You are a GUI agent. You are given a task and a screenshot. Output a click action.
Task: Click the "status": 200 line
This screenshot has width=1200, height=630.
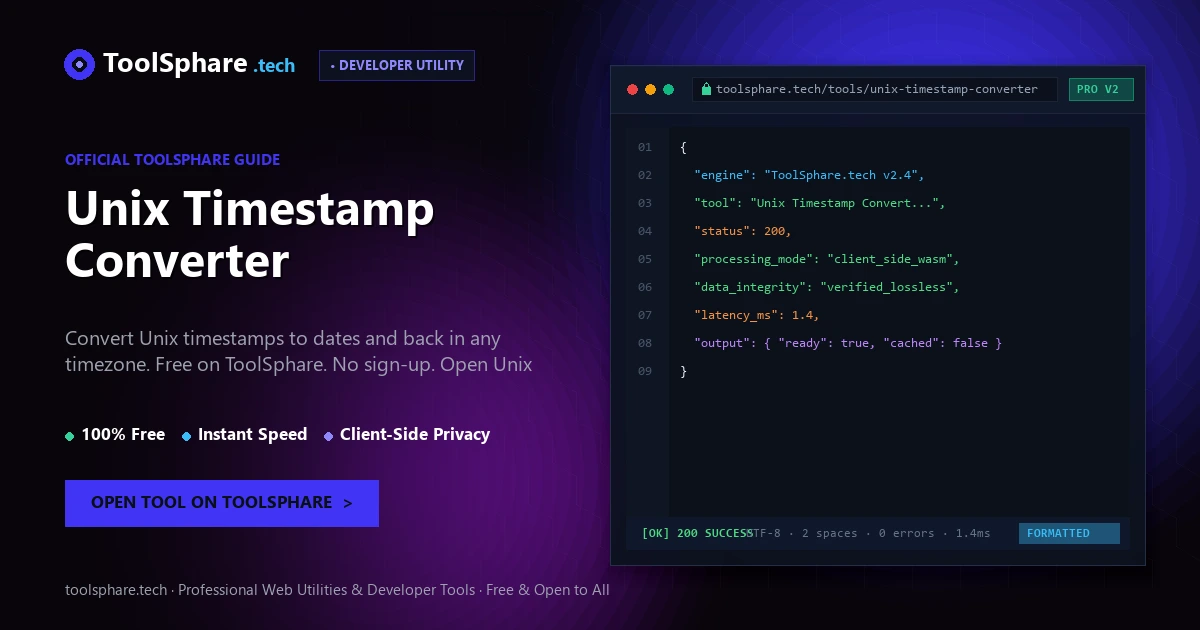click(743, 231)
